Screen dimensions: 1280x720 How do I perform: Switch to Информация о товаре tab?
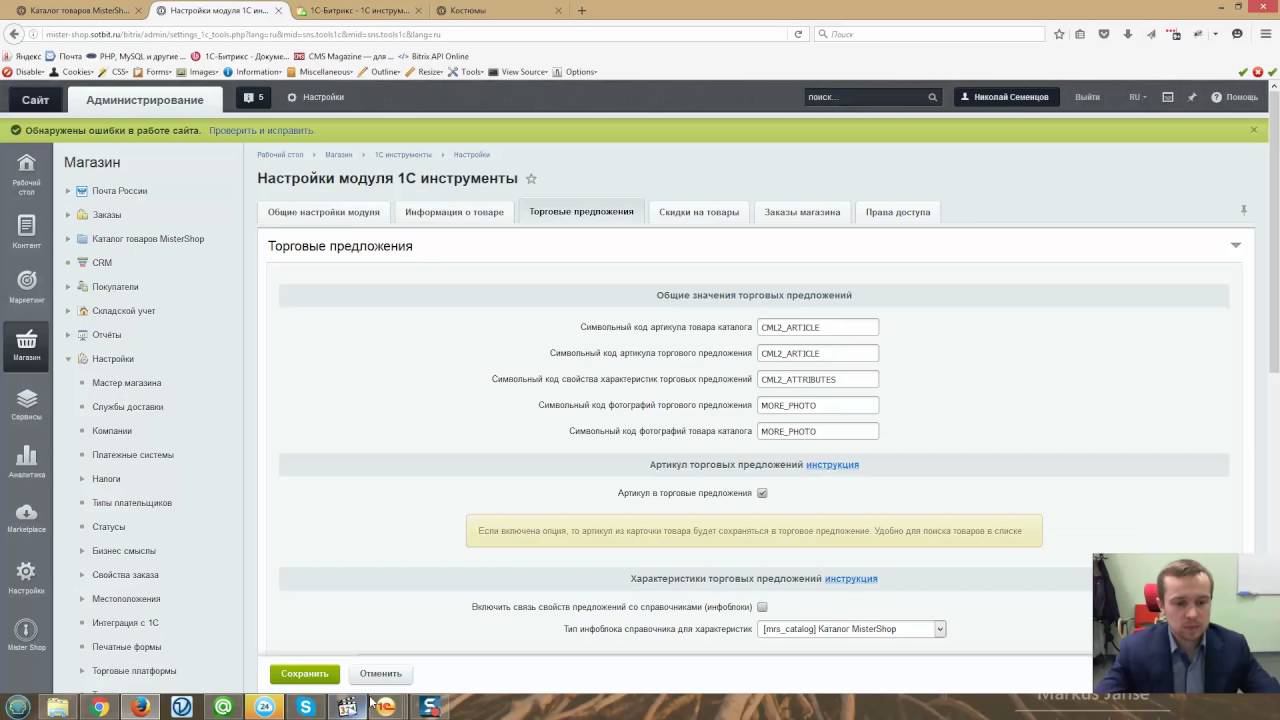[454, 212]
